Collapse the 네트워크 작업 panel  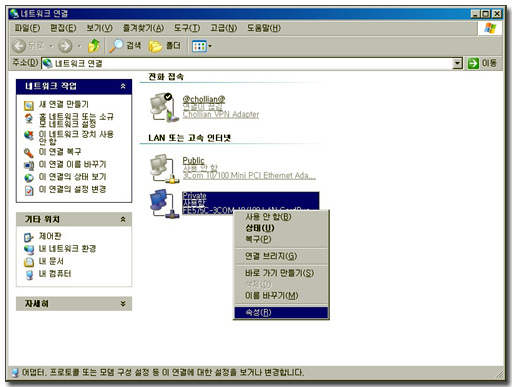[123, 86]
